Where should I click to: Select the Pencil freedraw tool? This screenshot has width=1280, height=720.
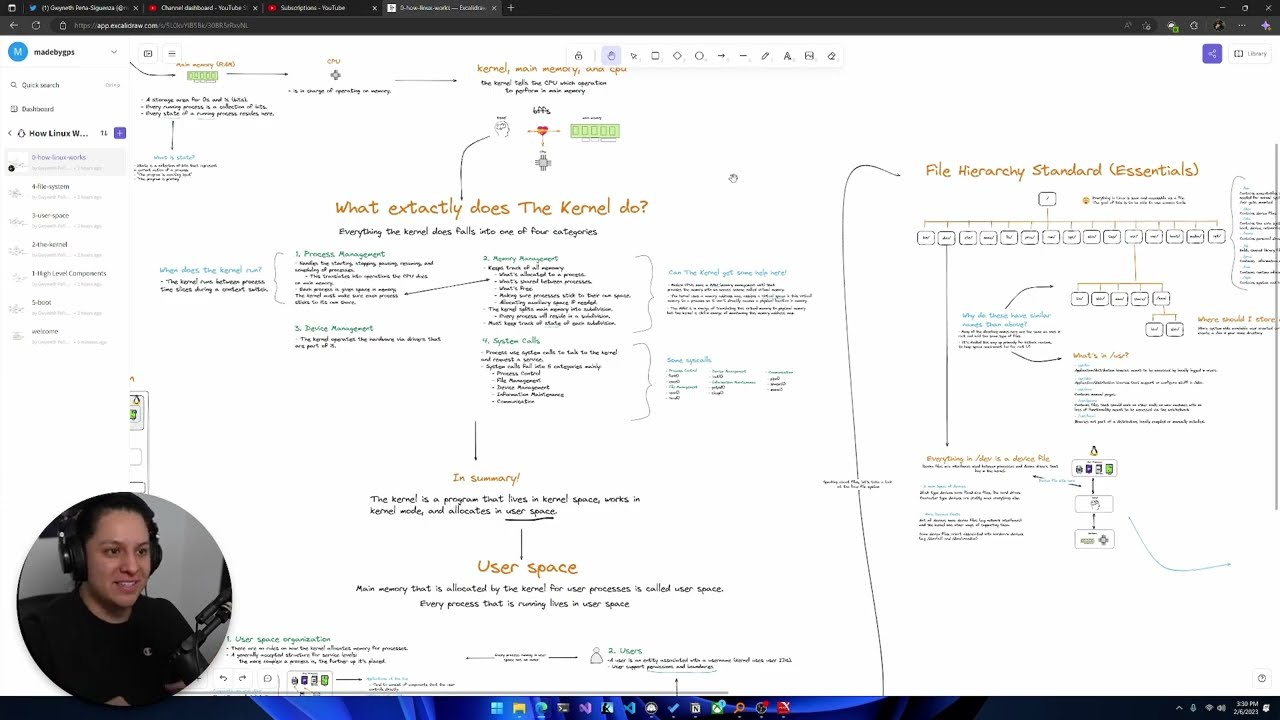coord(765,56)
